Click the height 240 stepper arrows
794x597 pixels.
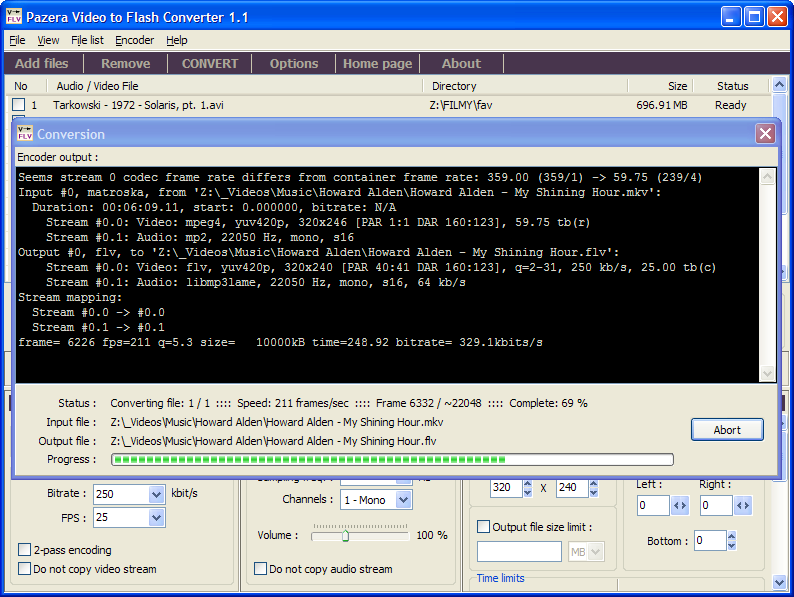pyautogui.click(x=593, y=488)
